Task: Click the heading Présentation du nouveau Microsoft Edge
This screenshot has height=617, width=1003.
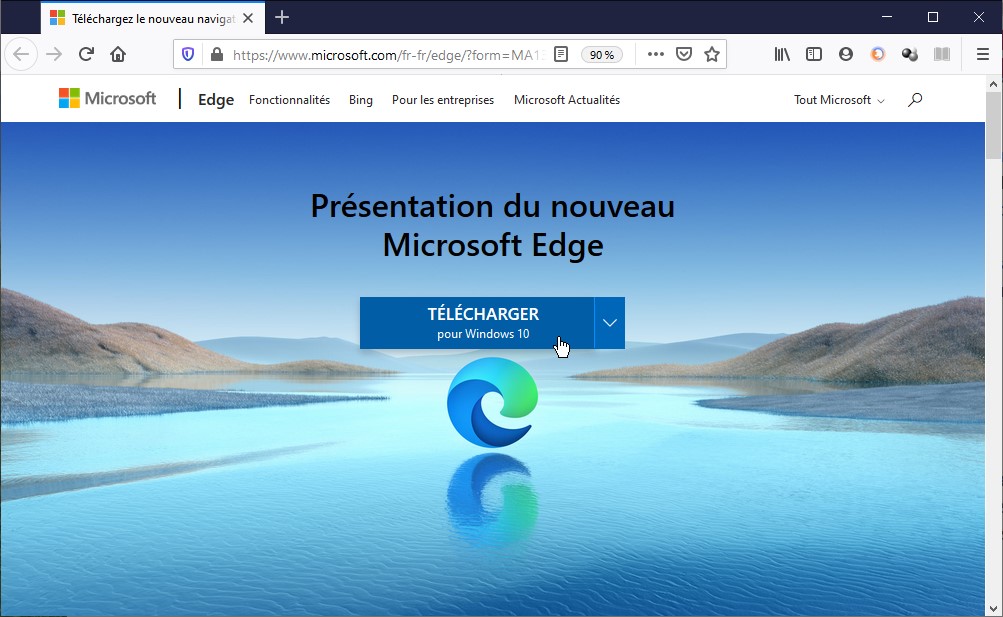Action: [x=493, y=225]
